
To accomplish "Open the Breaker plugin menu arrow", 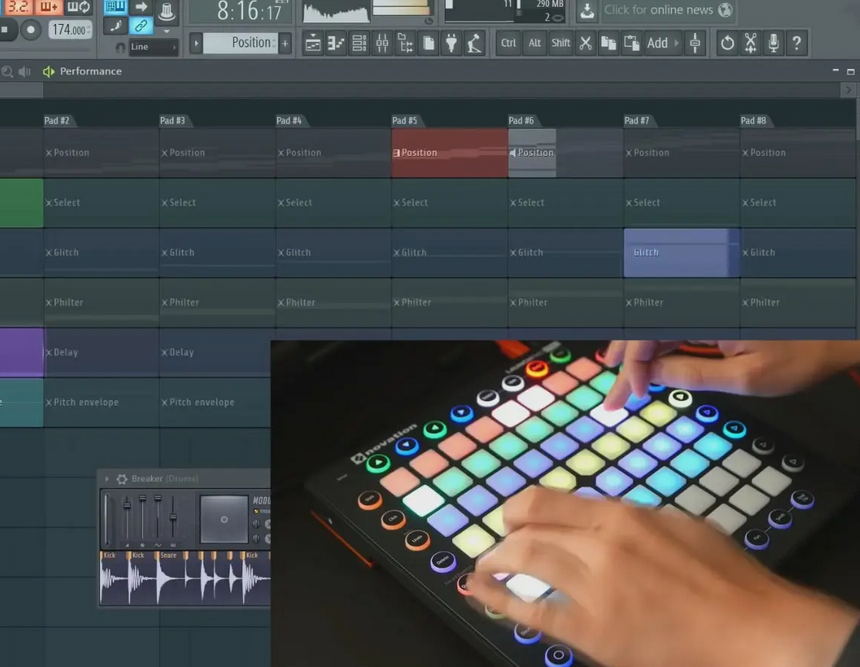I will point(107,479).
